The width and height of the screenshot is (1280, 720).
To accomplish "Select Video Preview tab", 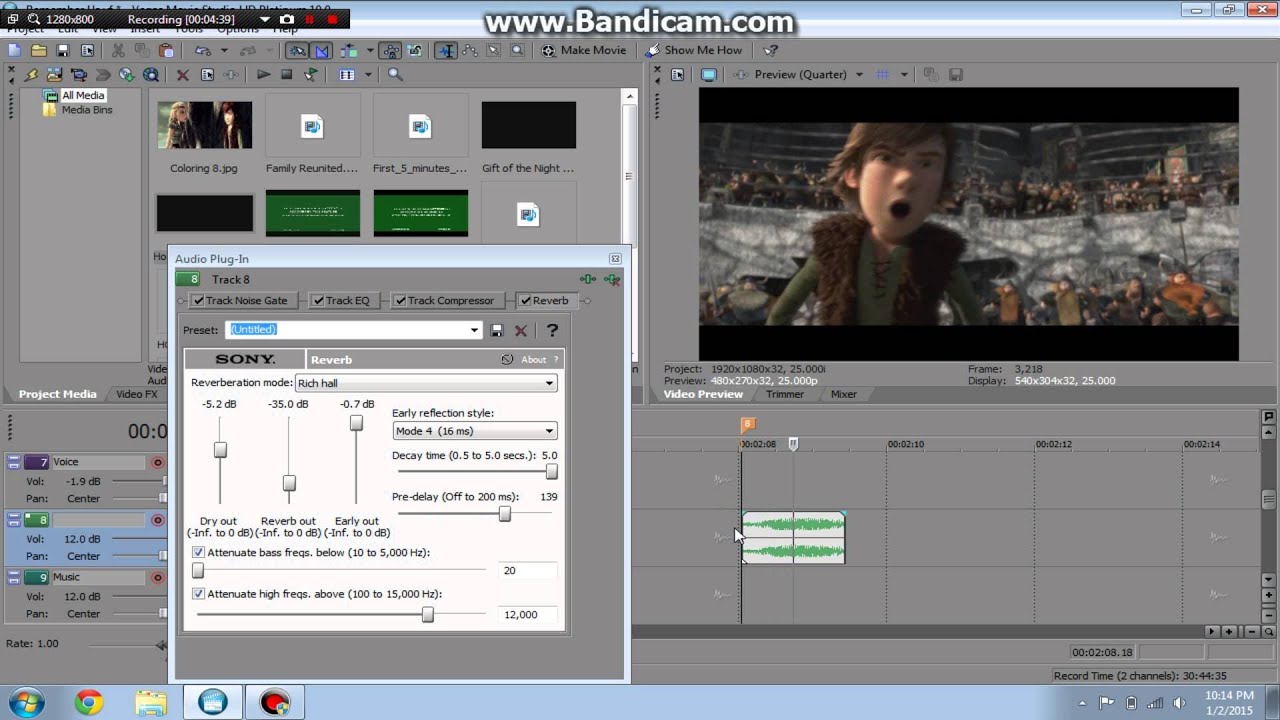I will click(704, 394).
